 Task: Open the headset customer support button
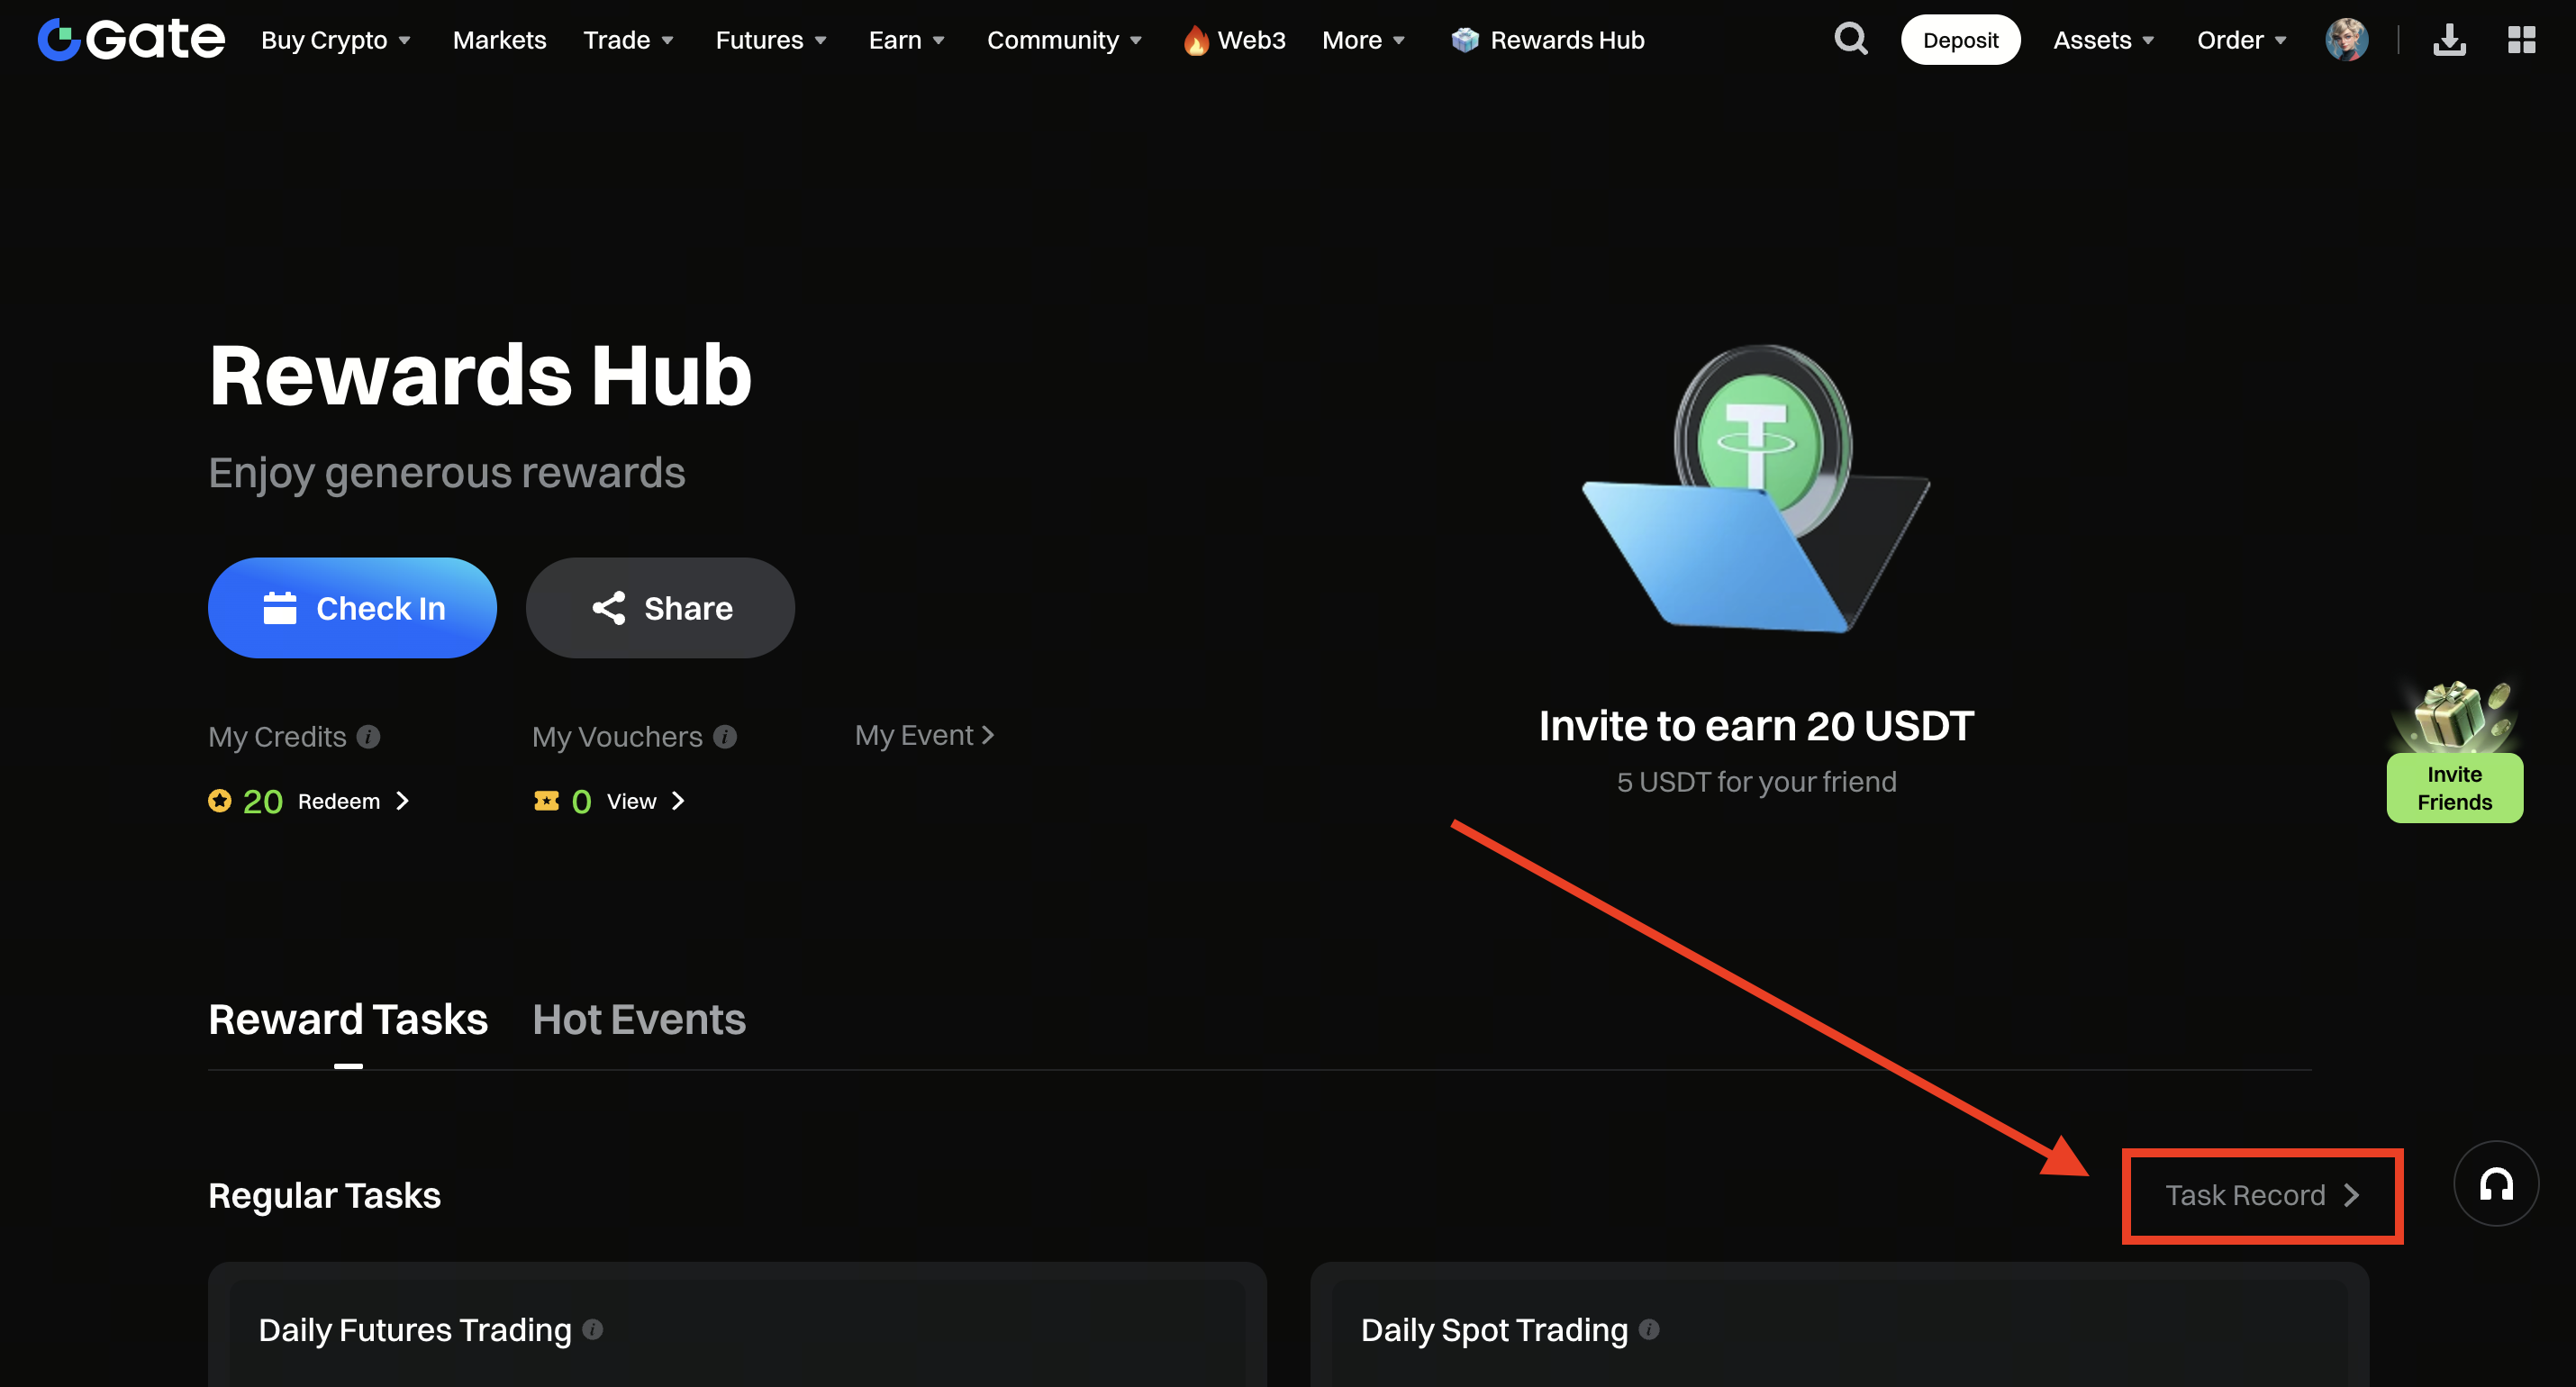click(x=2495, y=1184)
